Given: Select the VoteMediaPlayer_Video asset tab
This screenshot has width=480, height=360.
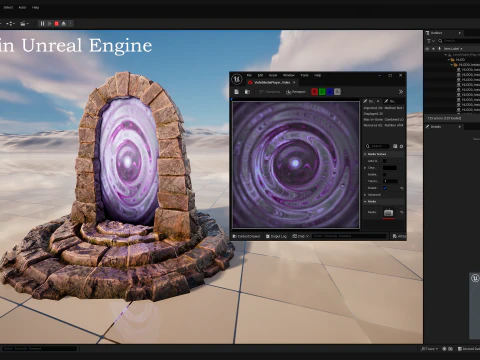Looking at the screenshot, I should 272,82.
